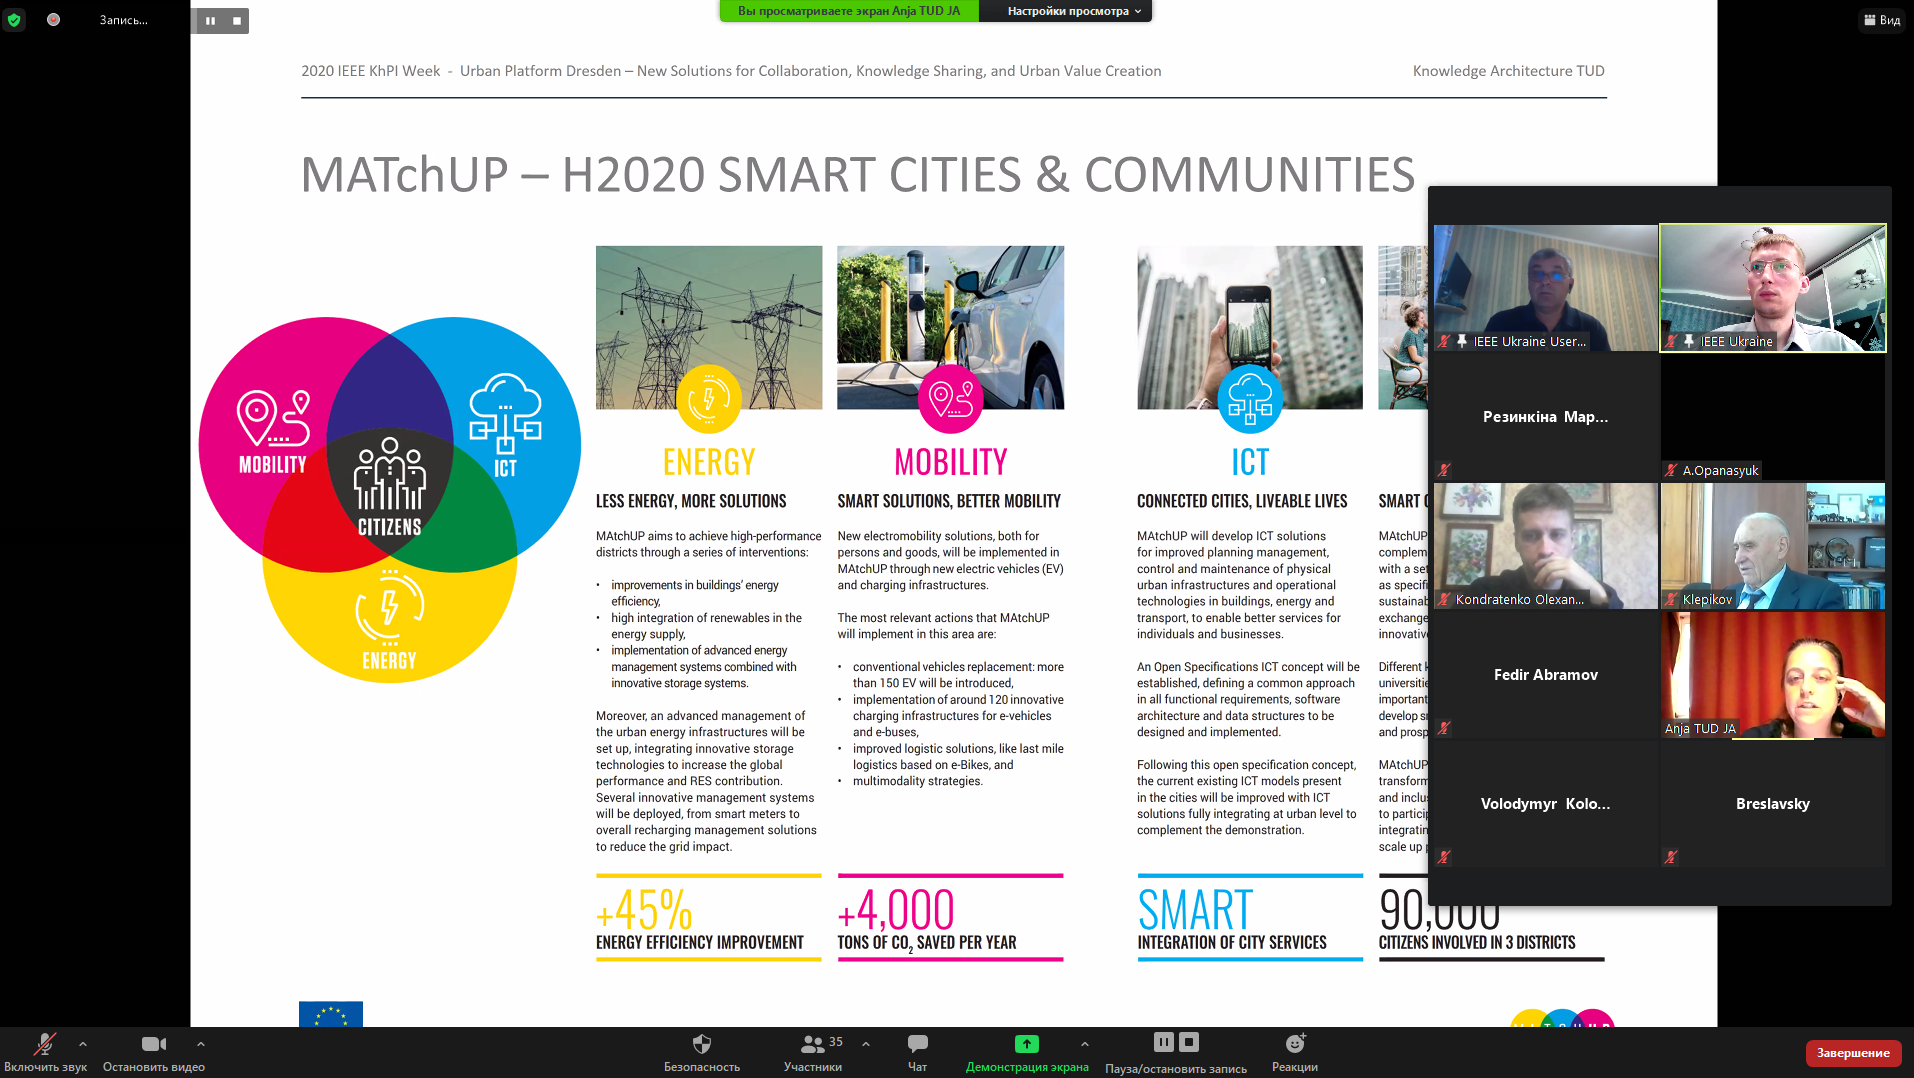Expand video options arrow next to camera
Viewport: 1914px width, 1078px height.
point(201,1044)
